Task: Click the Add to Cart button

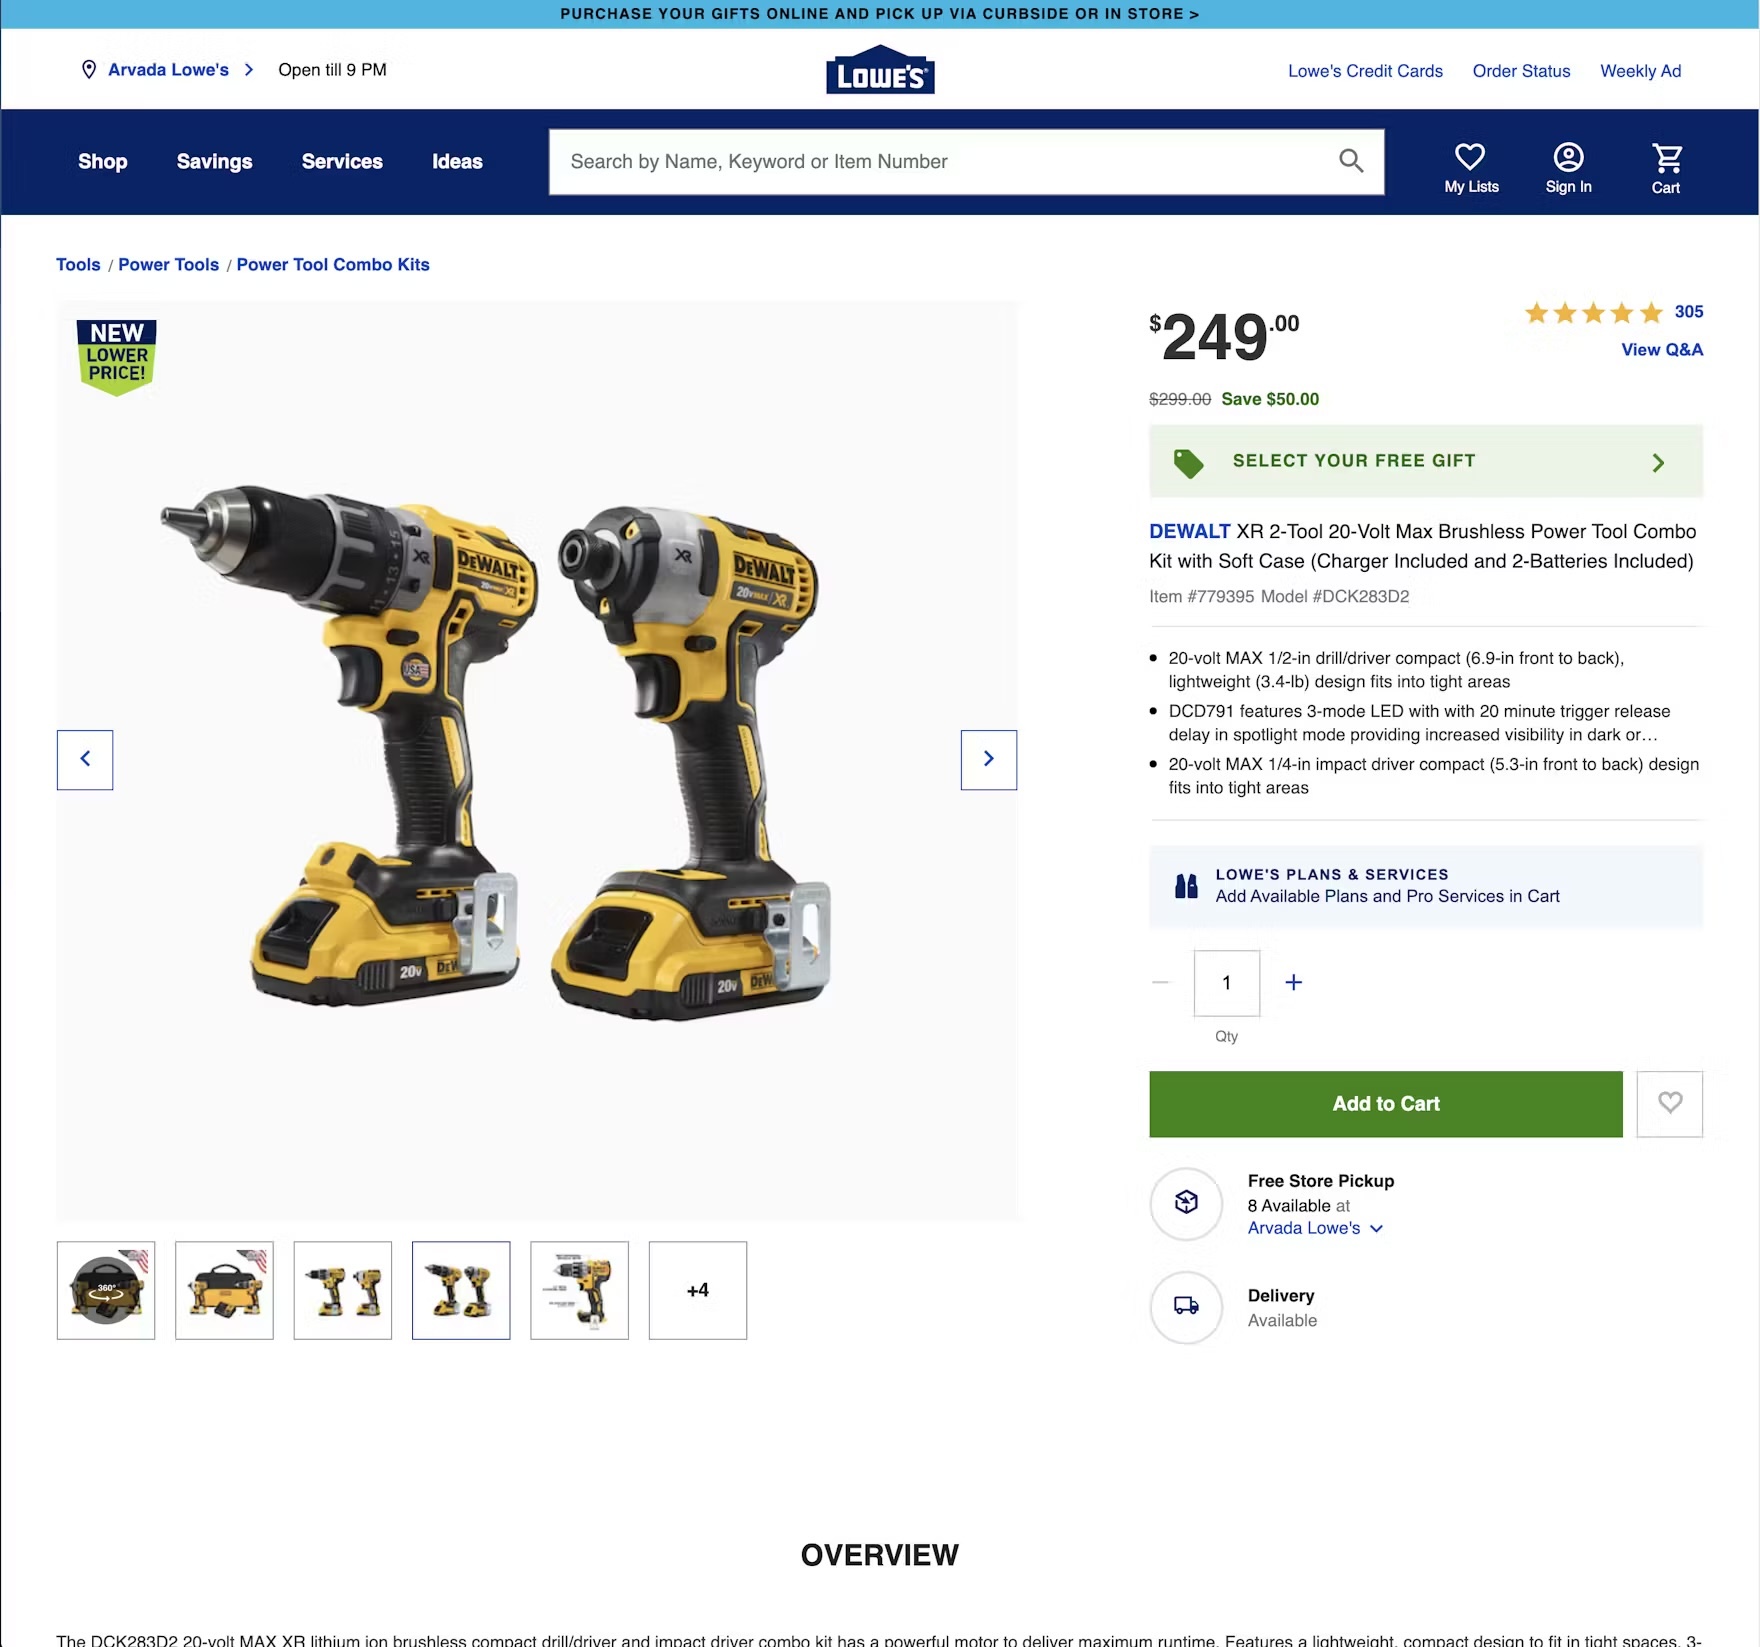Action: [x=1386, y=1104]
